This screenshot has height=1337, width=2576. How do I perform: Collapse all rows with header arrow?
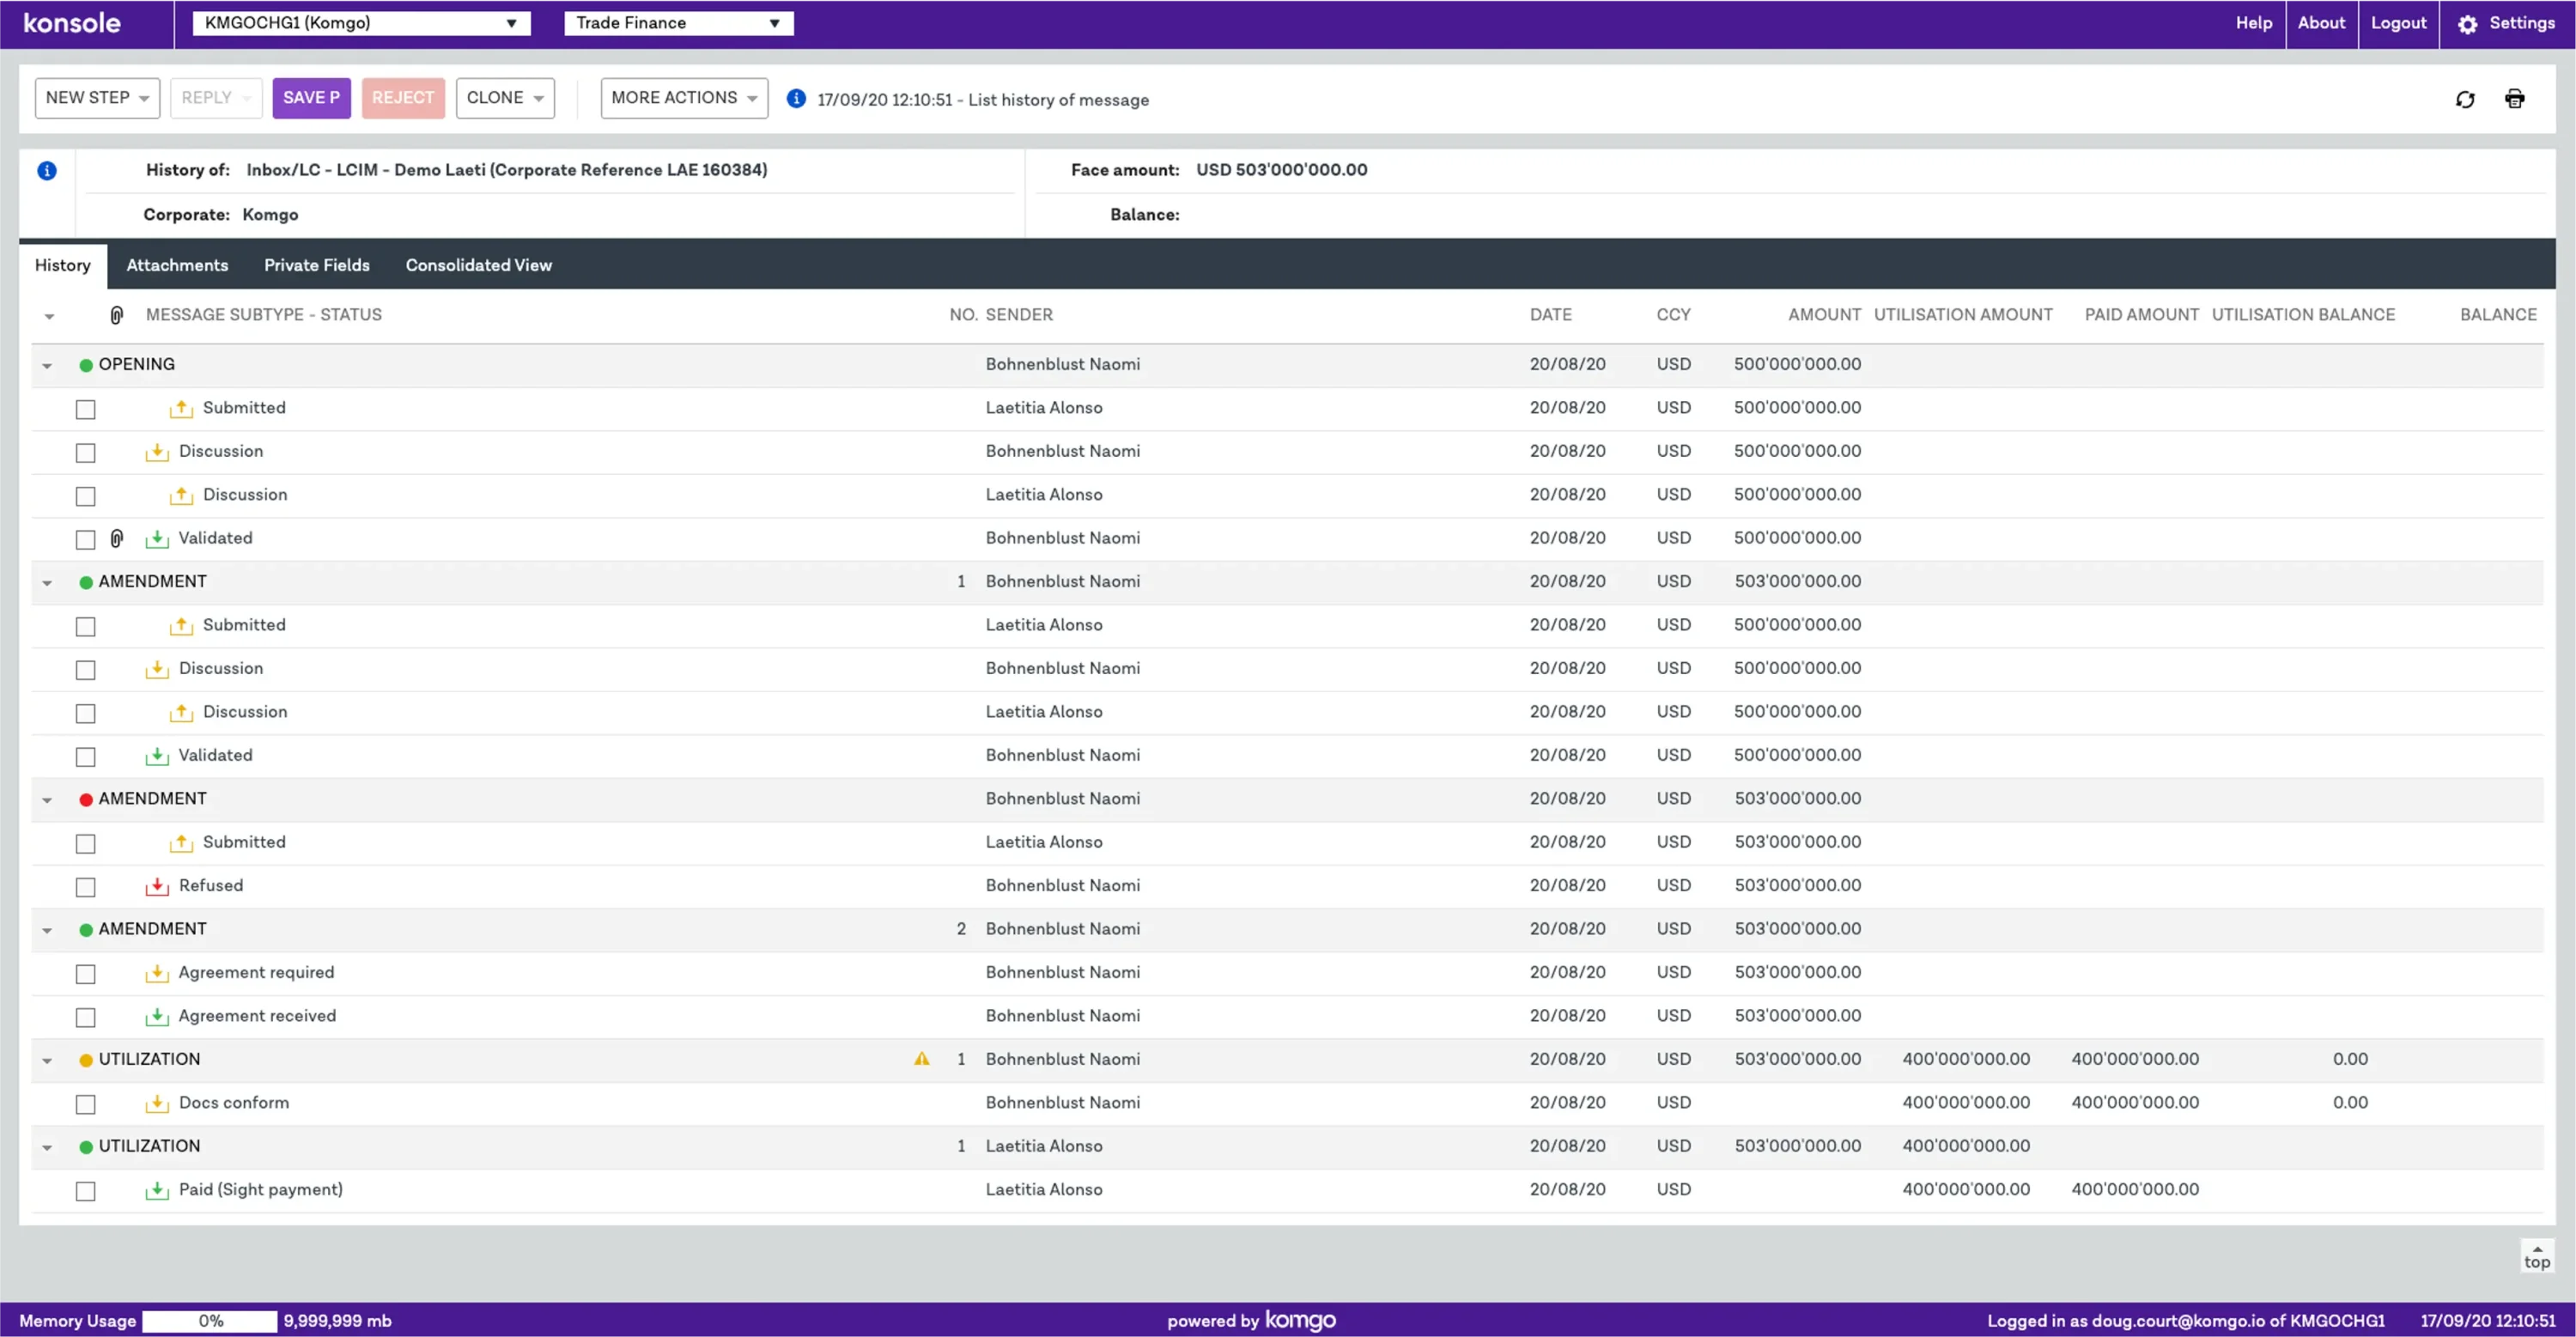49,316
